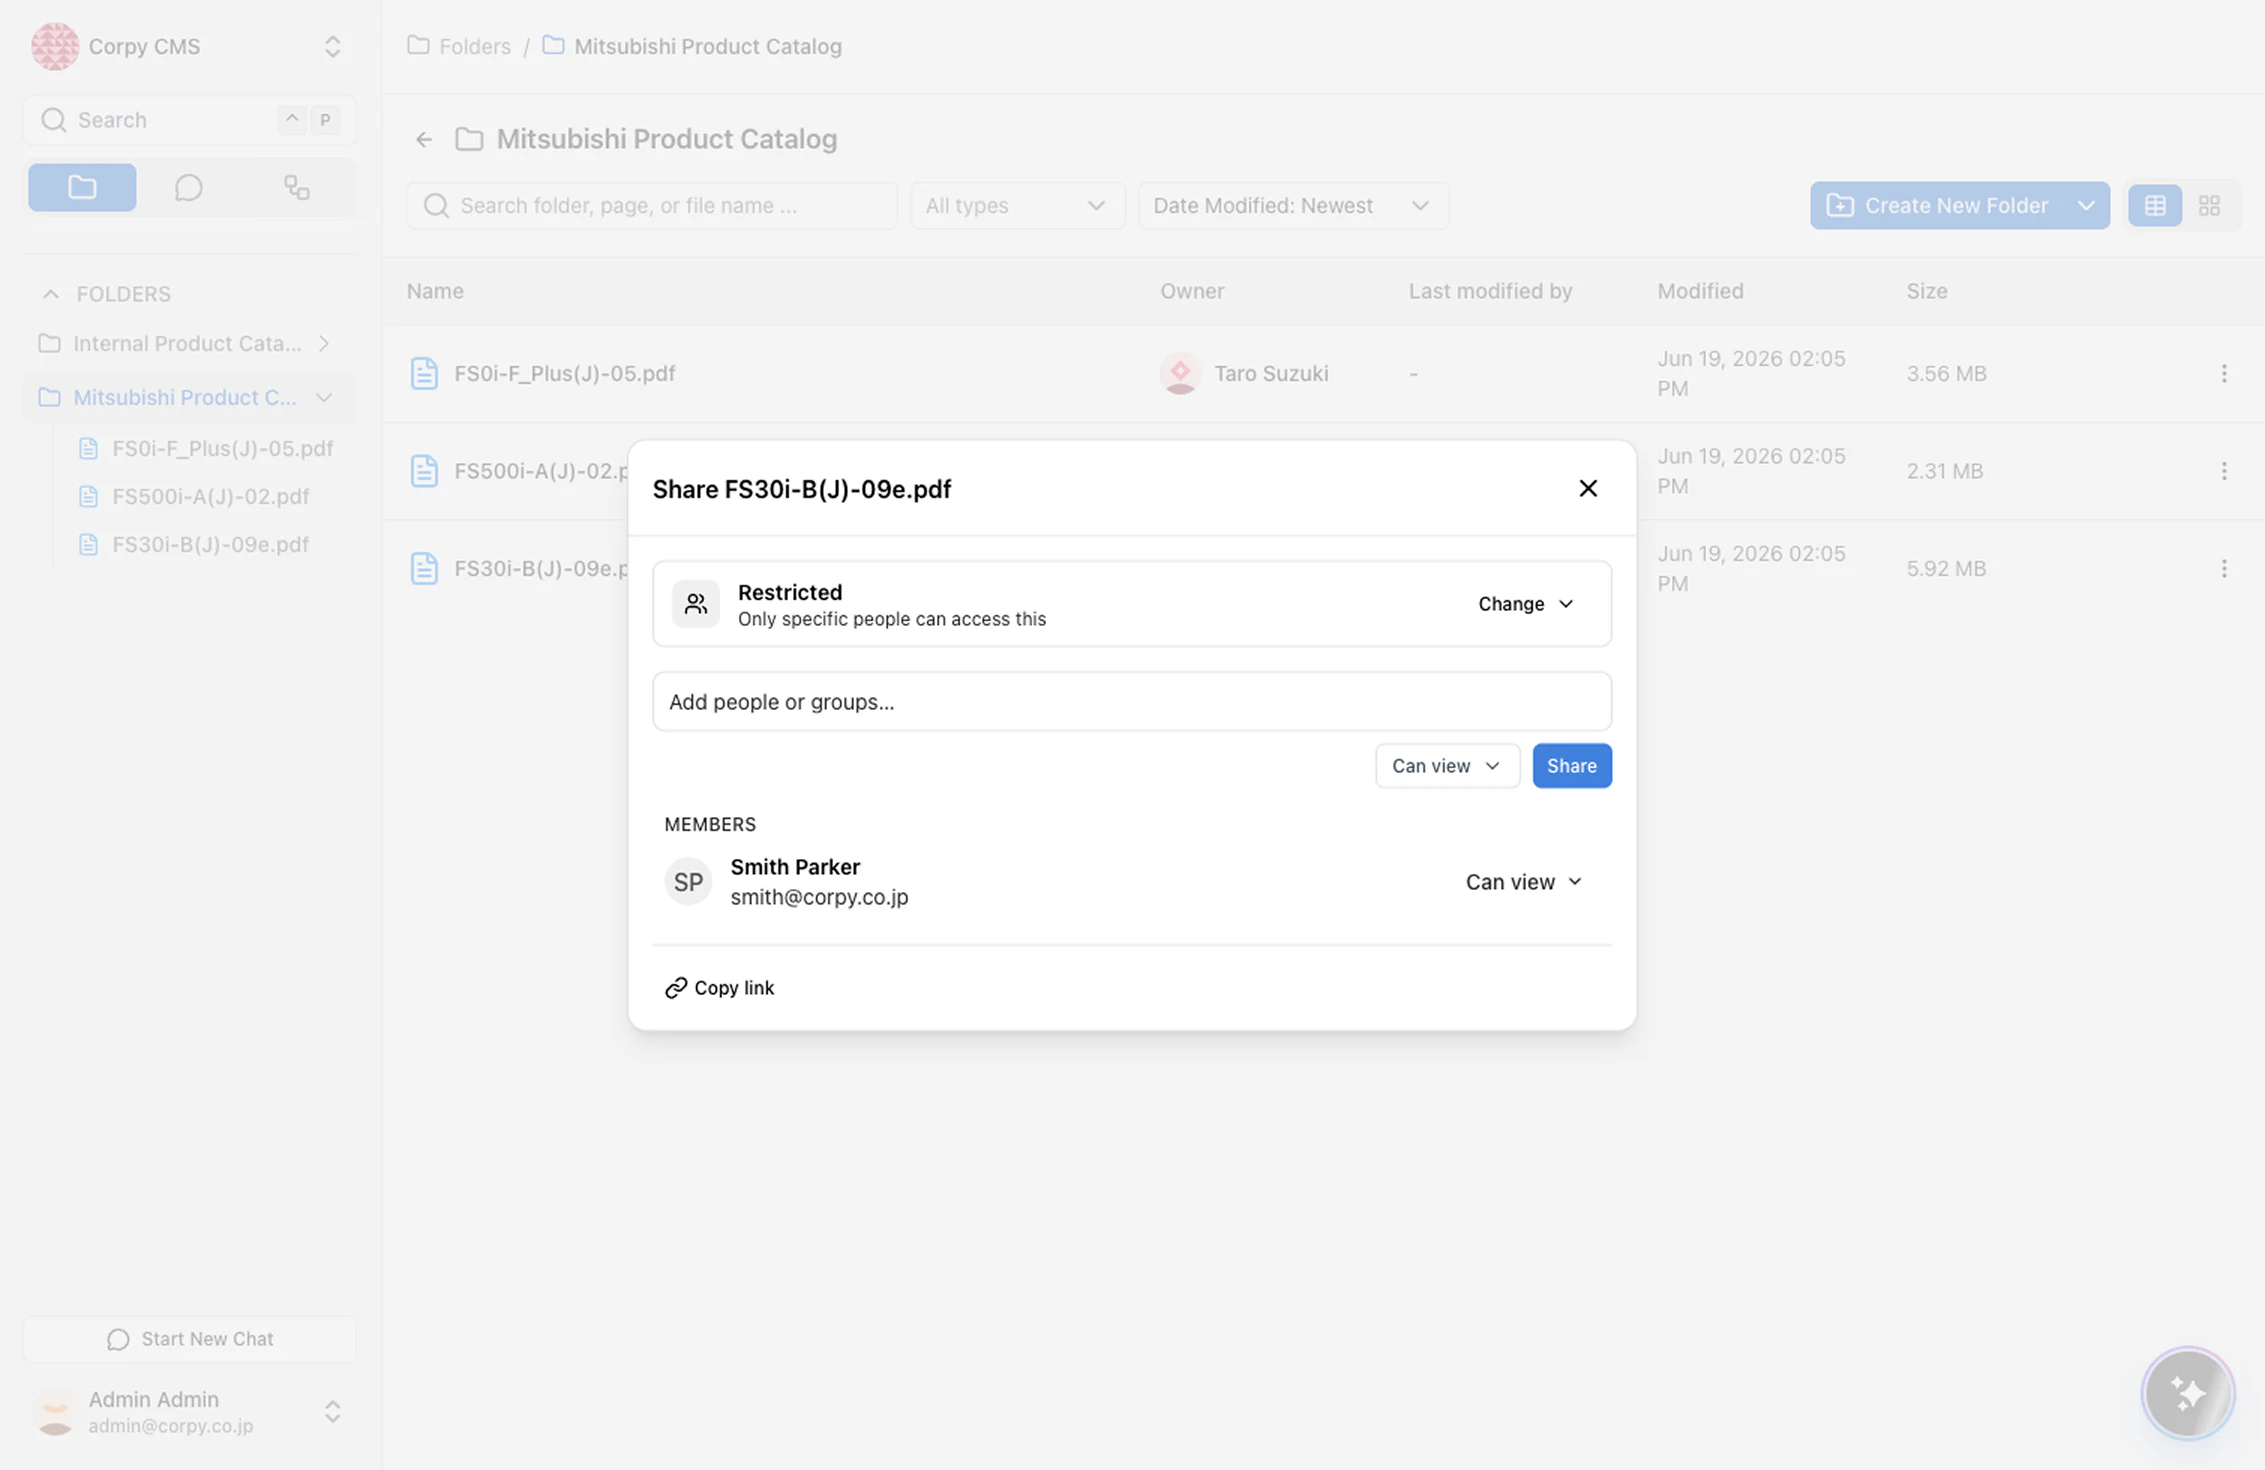Click the Copy link button
This screenshot has height=1470, width=2265.
720,987
